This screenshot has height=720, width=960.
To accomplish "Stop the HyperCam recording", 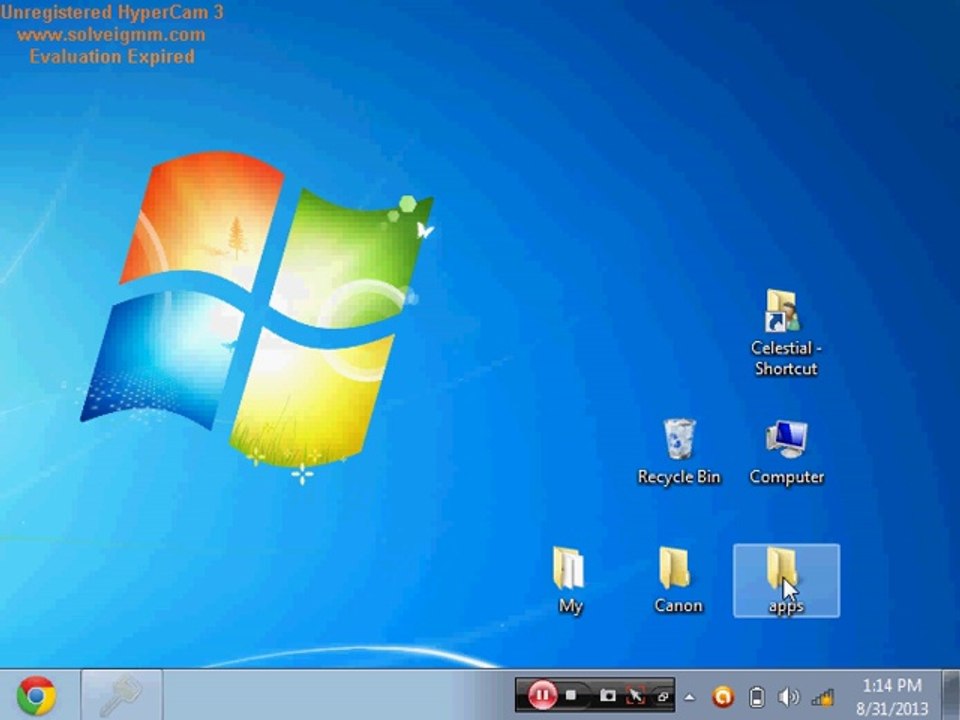I will click(571, 695).
